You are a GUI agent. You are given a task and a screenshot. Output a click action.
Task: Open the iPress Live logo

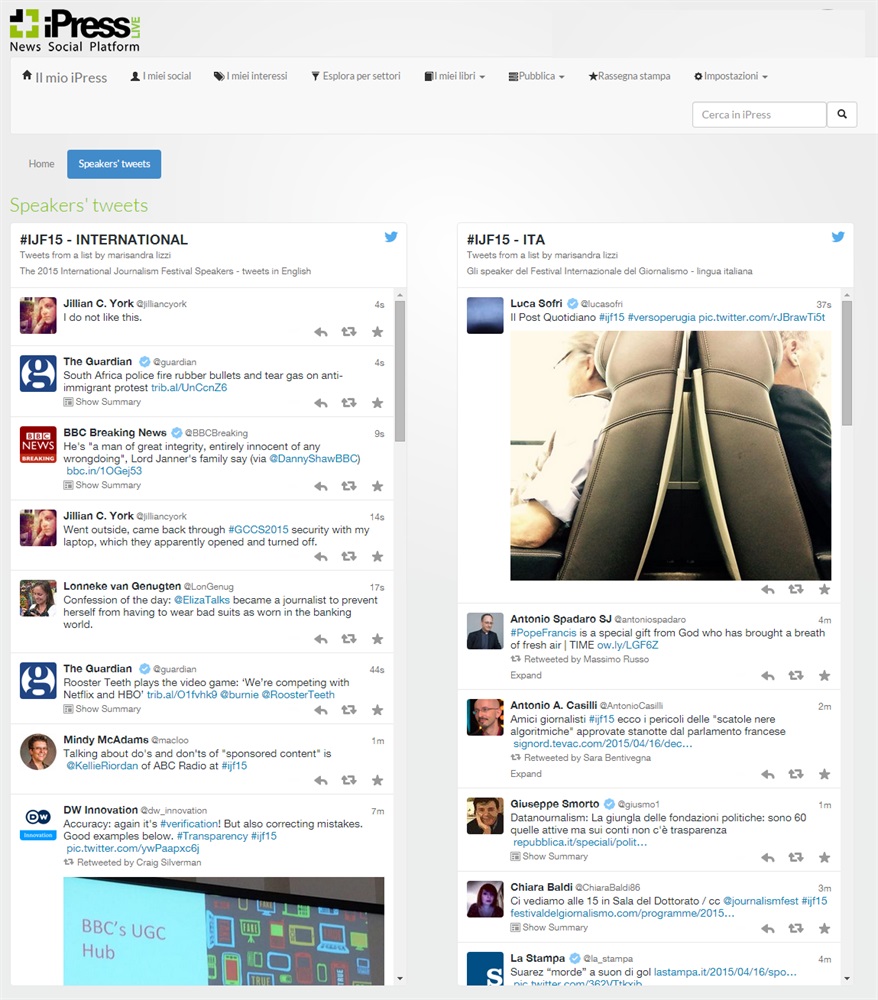(x=75, y=31)
